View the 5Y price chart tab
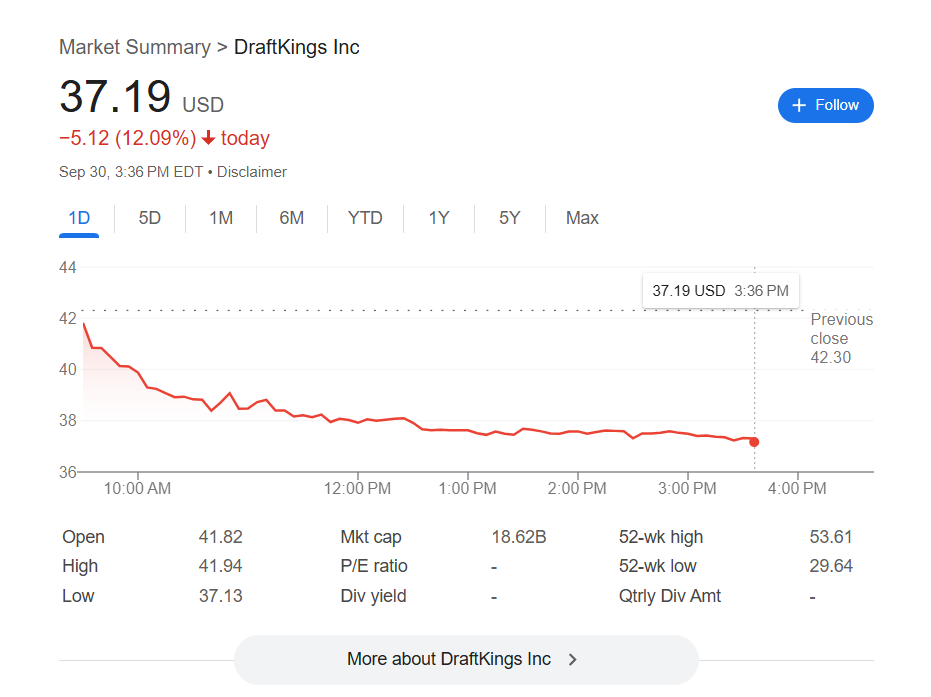The image size is (931, 697). [510, 218]
